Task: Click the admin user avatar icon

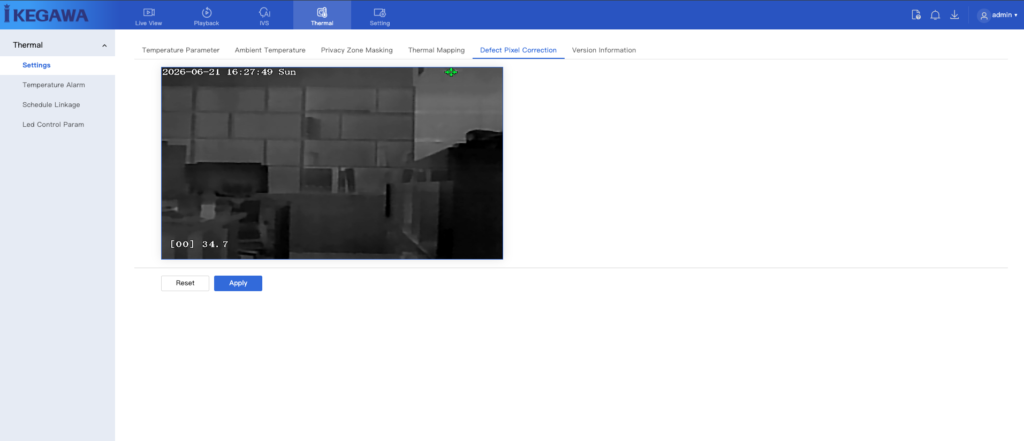Action: click(984, 15)
